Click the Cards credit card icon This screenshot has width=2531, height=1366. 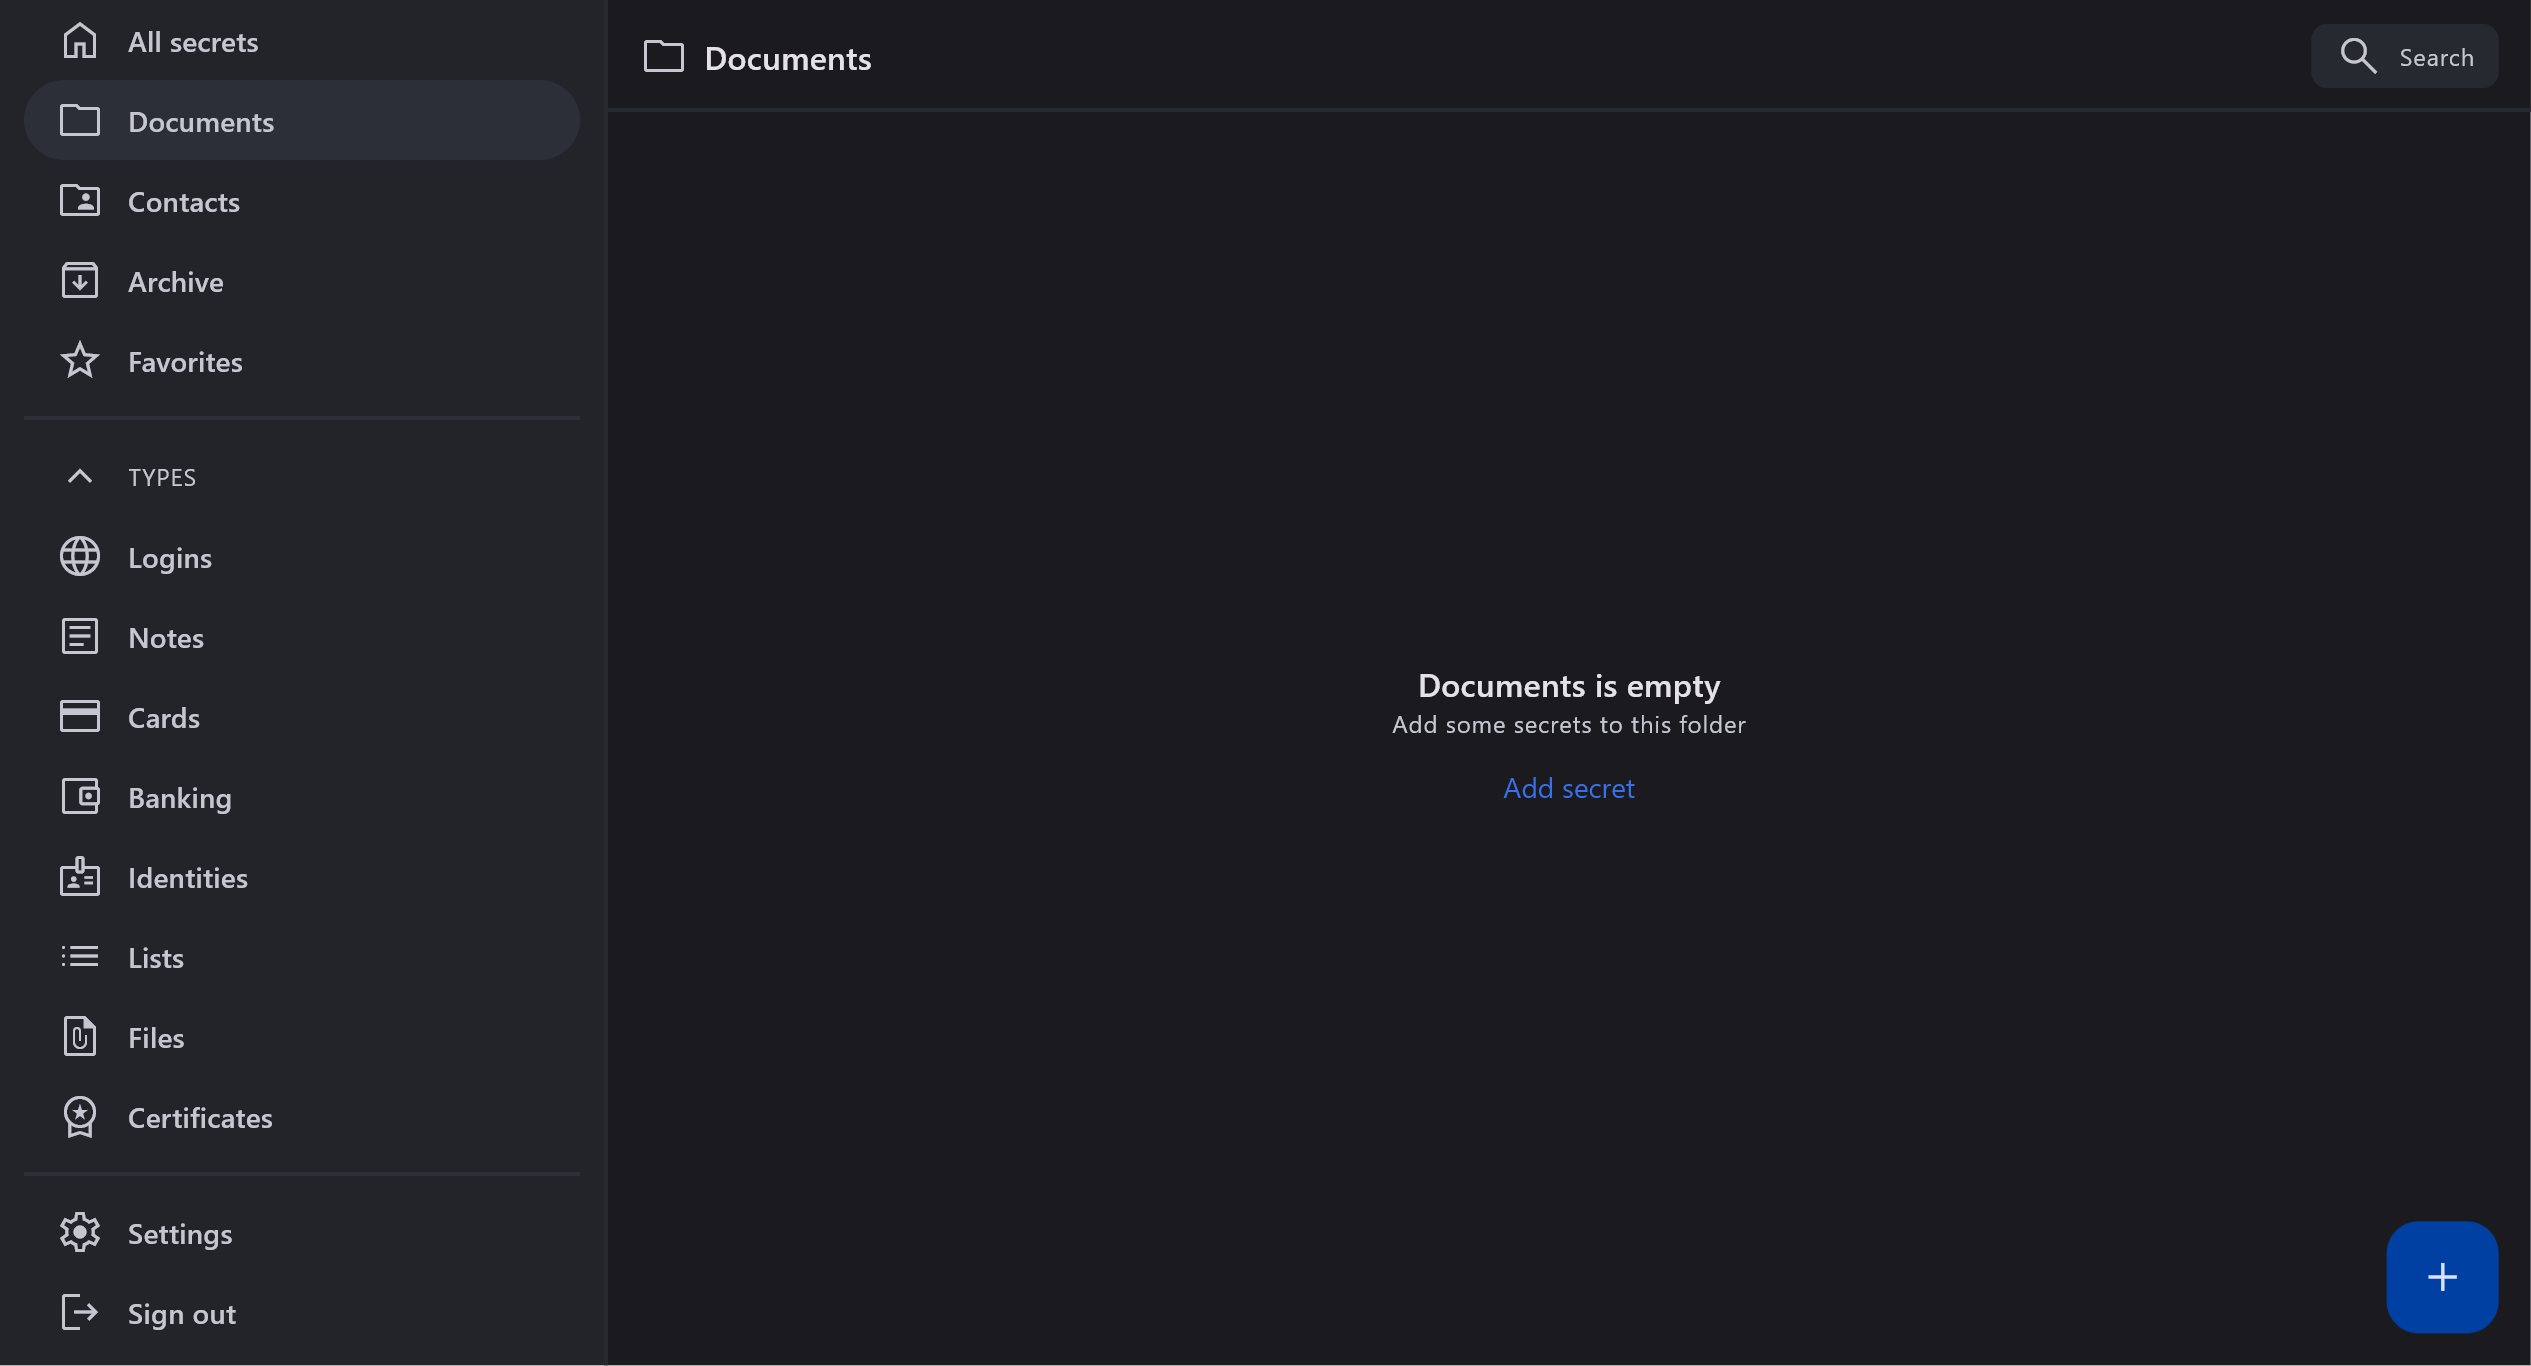pos(80,717)
